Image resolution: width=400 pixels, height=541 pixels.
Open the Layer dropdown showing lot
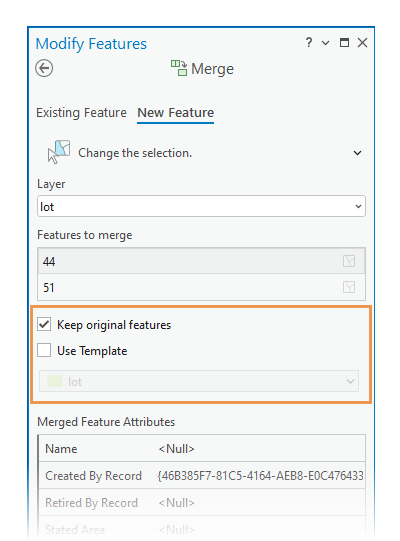tap(201, 206)
